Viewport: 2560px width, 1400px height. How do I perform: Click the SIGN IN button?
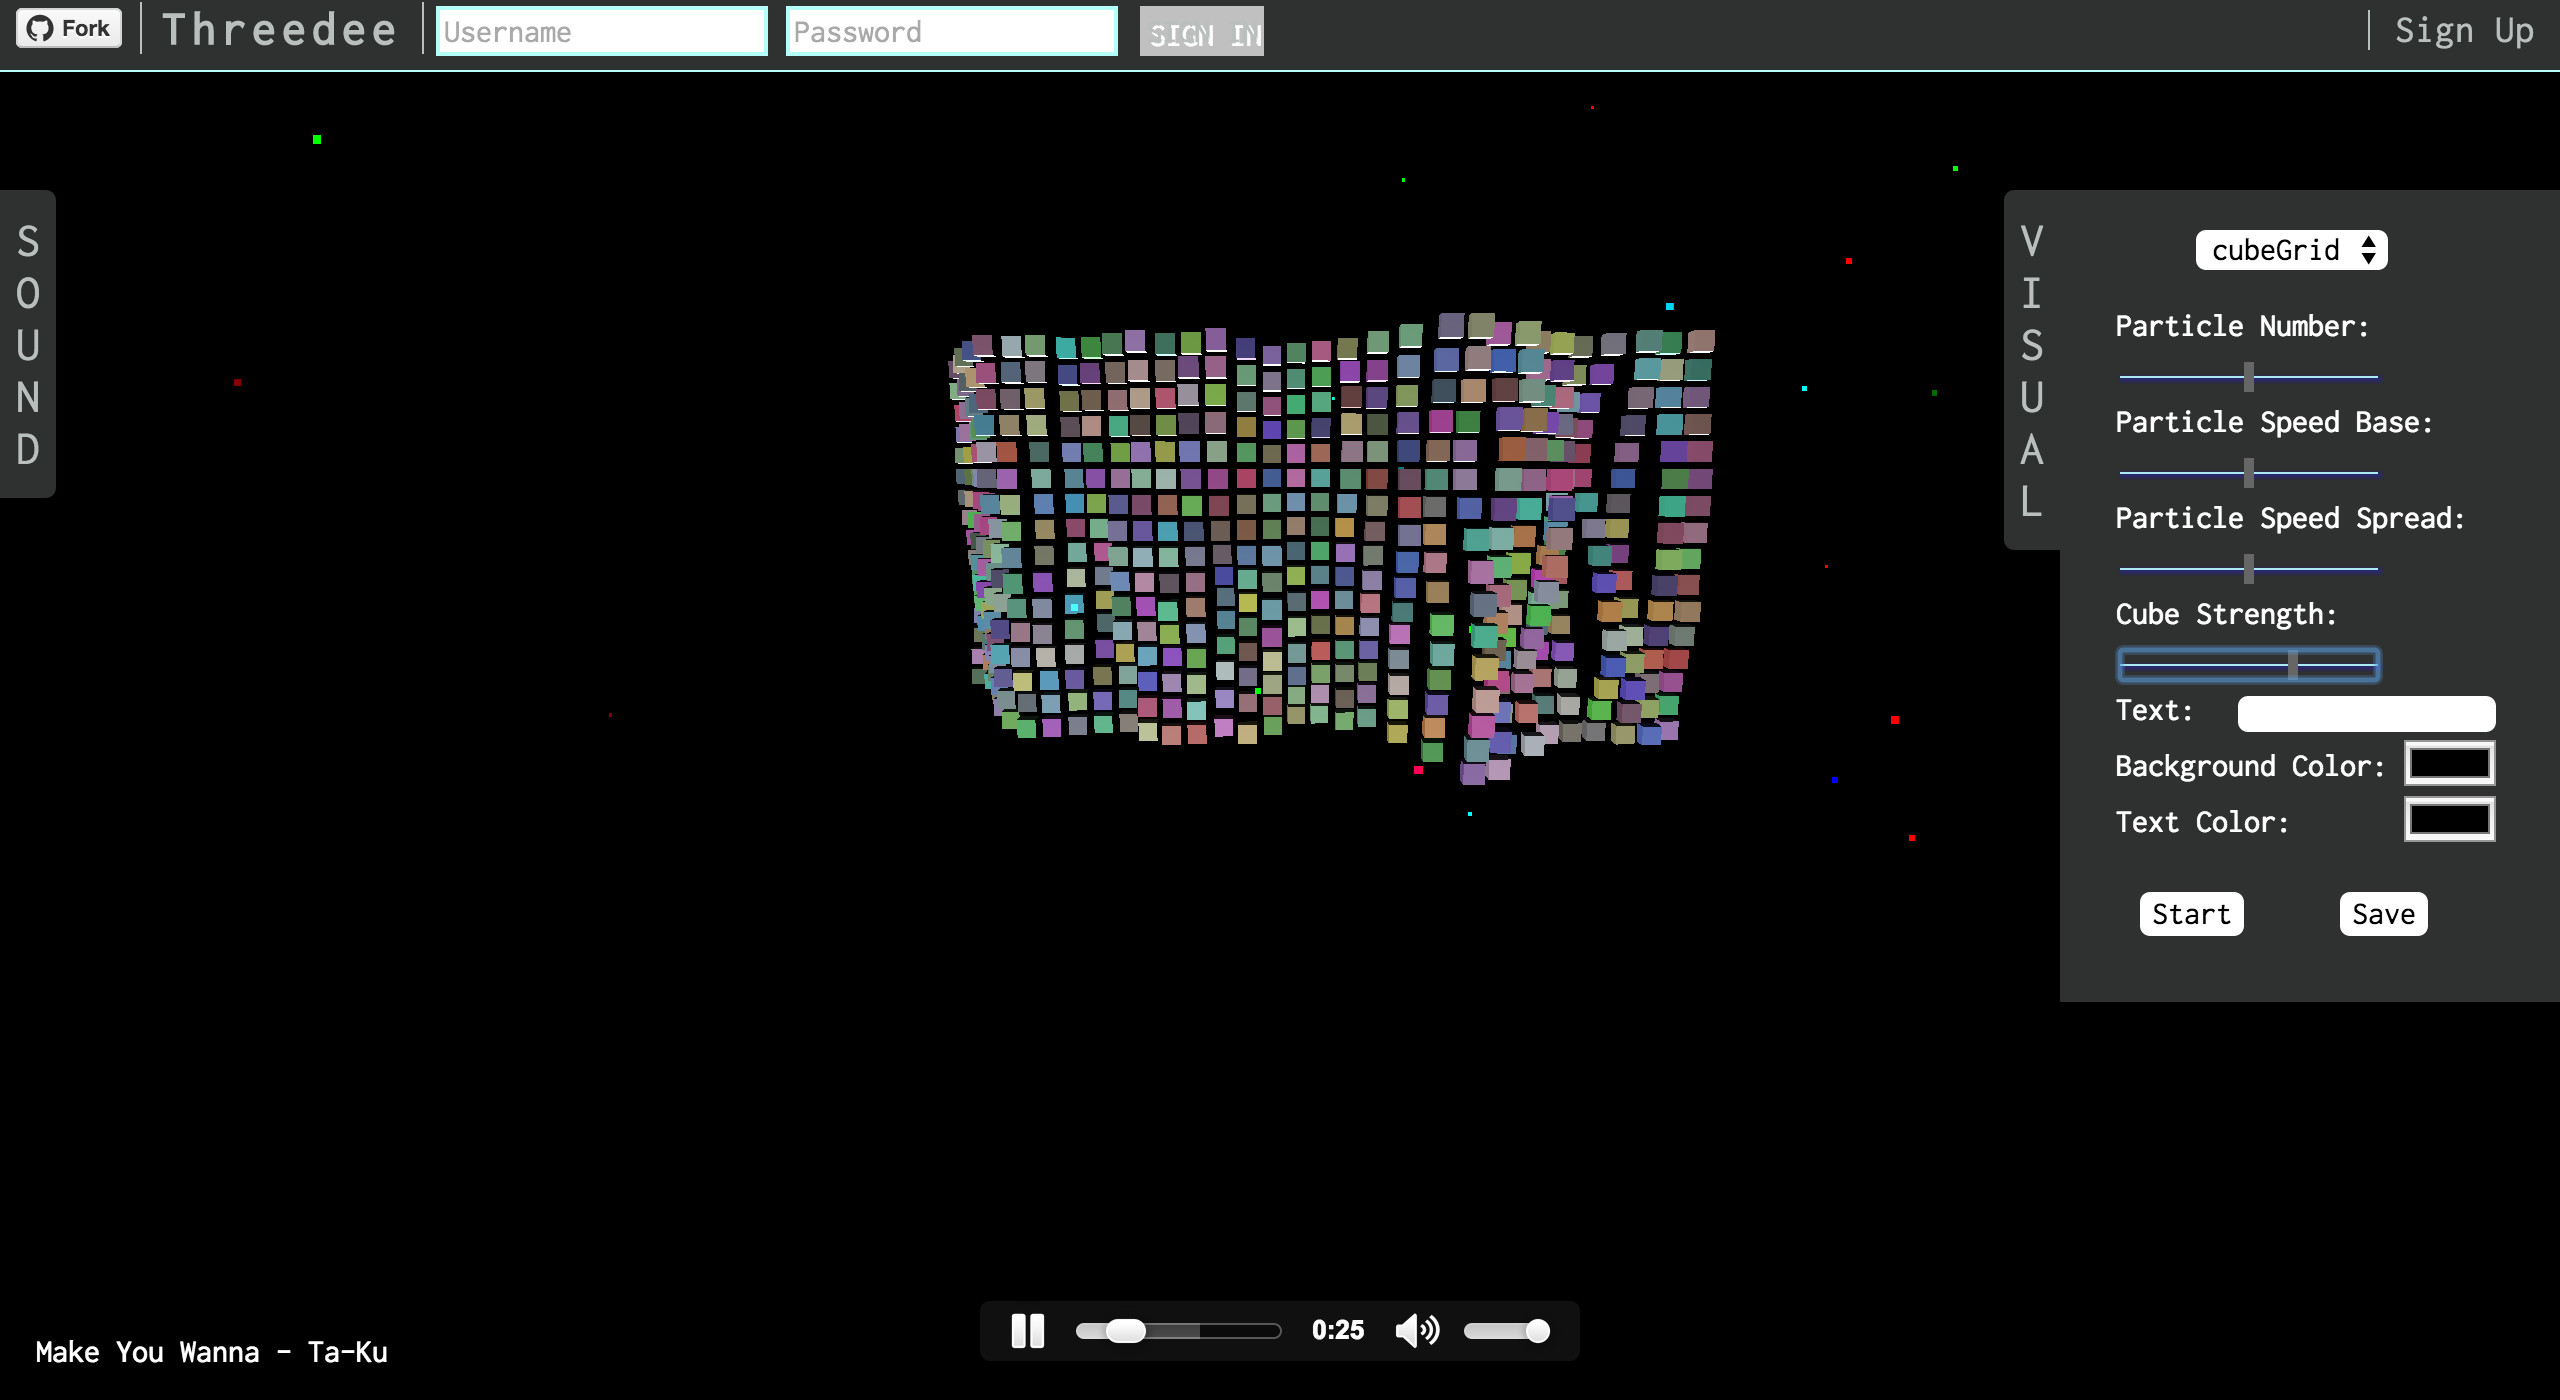click(x=1202, y=31)
